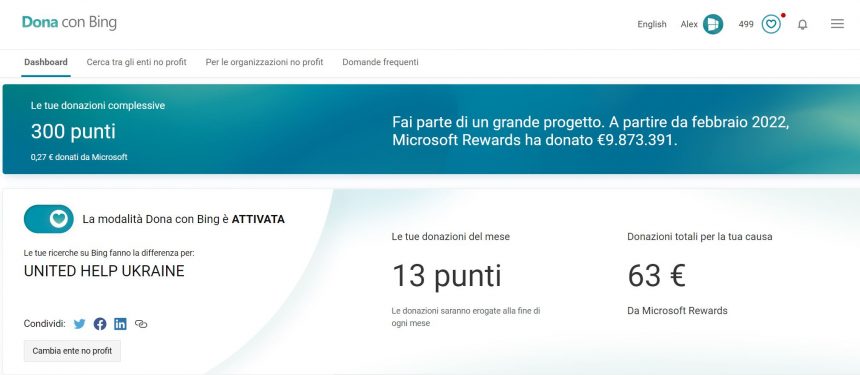Switch language to English
860x375 pixels.
652,24
